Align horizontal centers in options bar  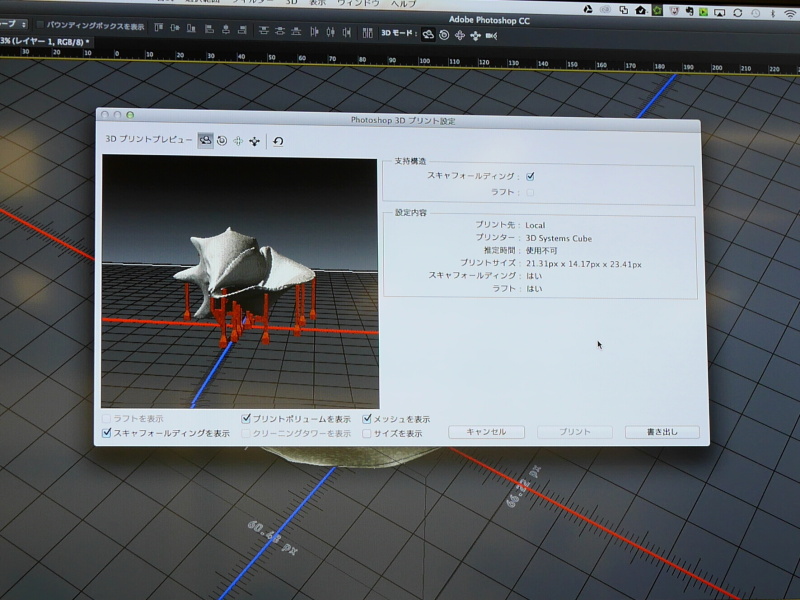(226, 30)
